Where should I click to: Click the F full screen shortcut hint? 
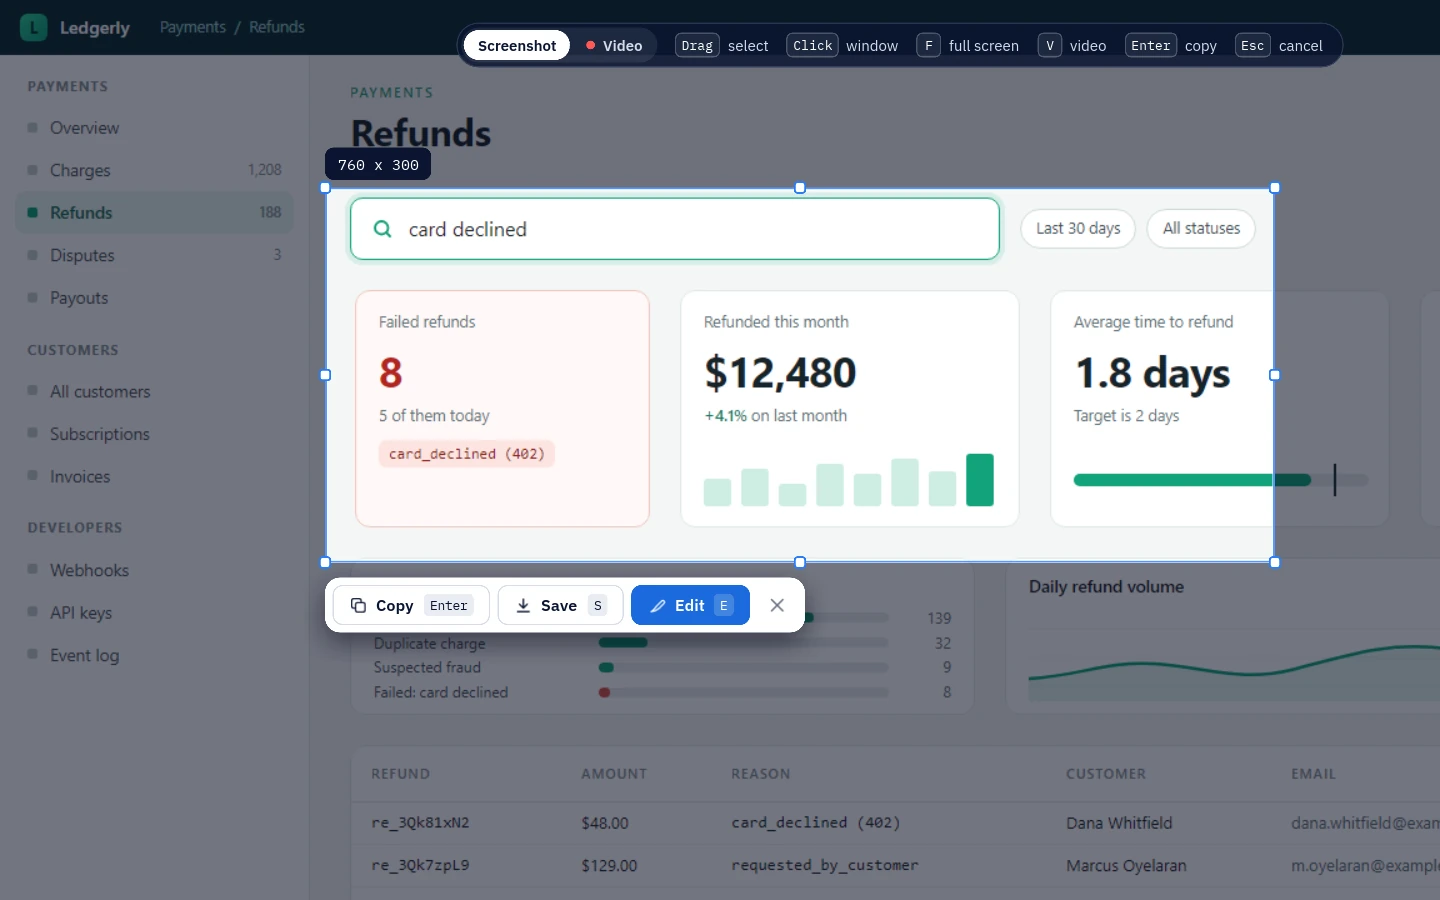coord(968,46)
